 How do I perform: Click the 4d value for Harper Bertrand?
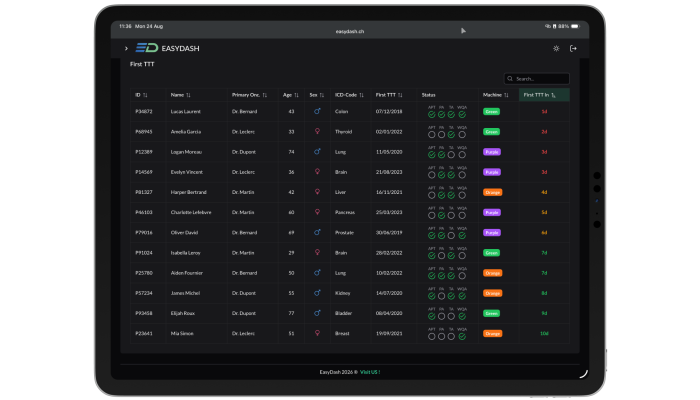[x=544, y=192]
